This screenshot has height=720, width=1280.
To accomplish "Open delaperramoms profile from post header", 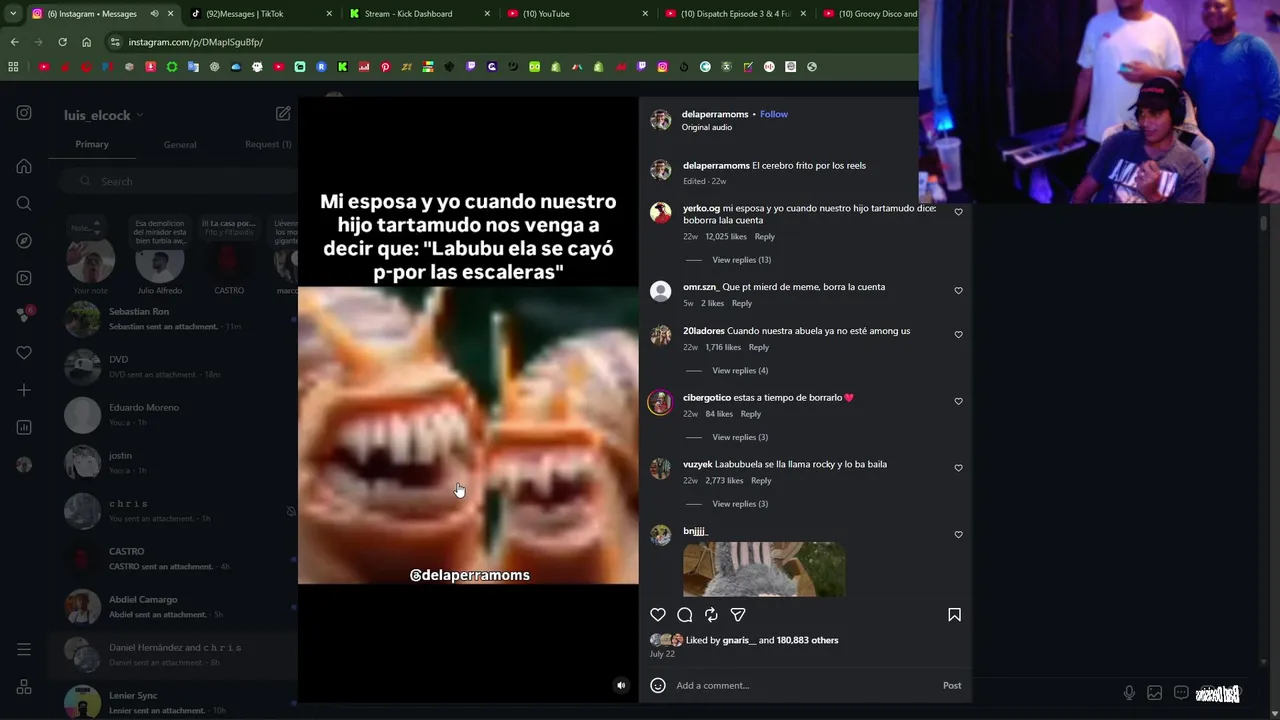I will (715, 114).
